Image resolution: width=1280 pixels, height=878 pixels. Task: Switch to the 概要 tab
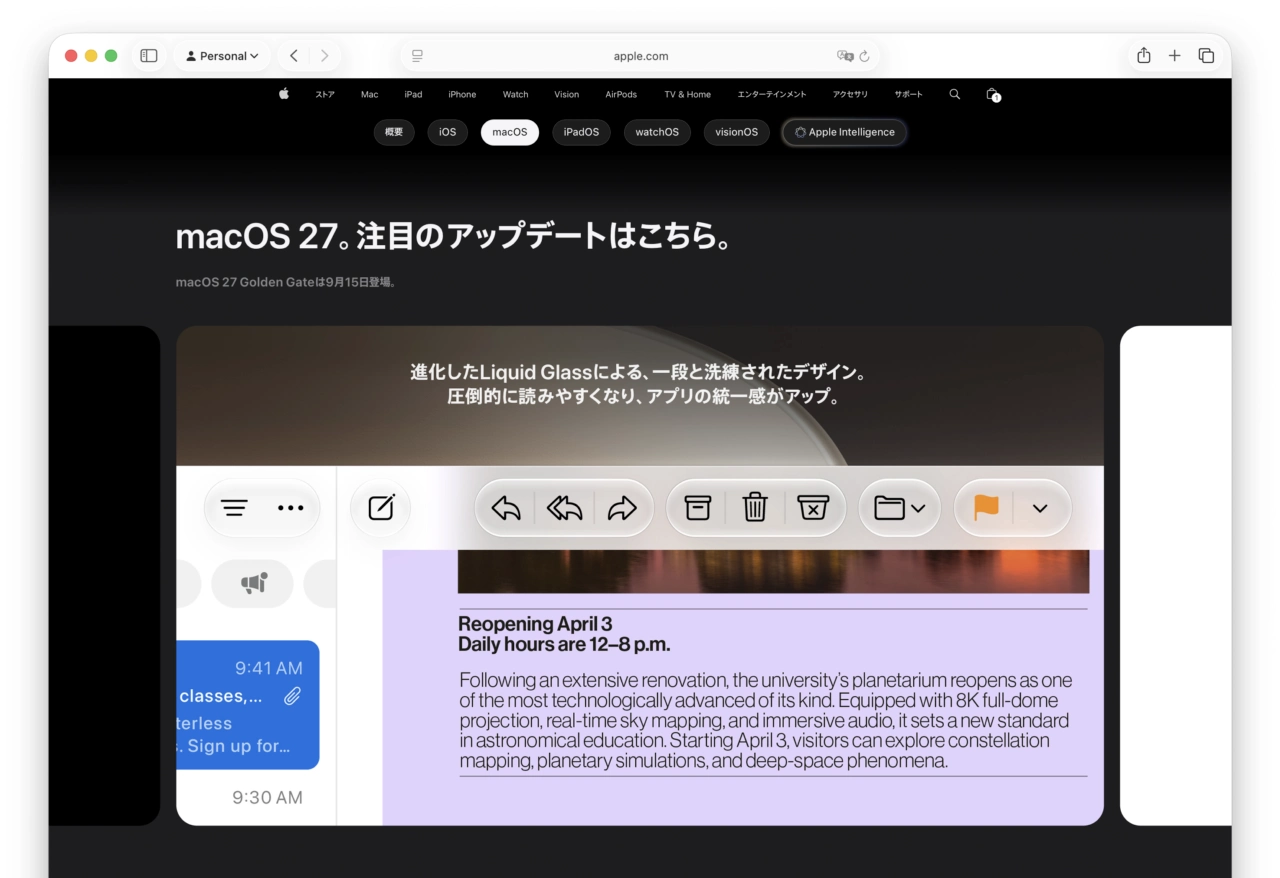point(394,132)
